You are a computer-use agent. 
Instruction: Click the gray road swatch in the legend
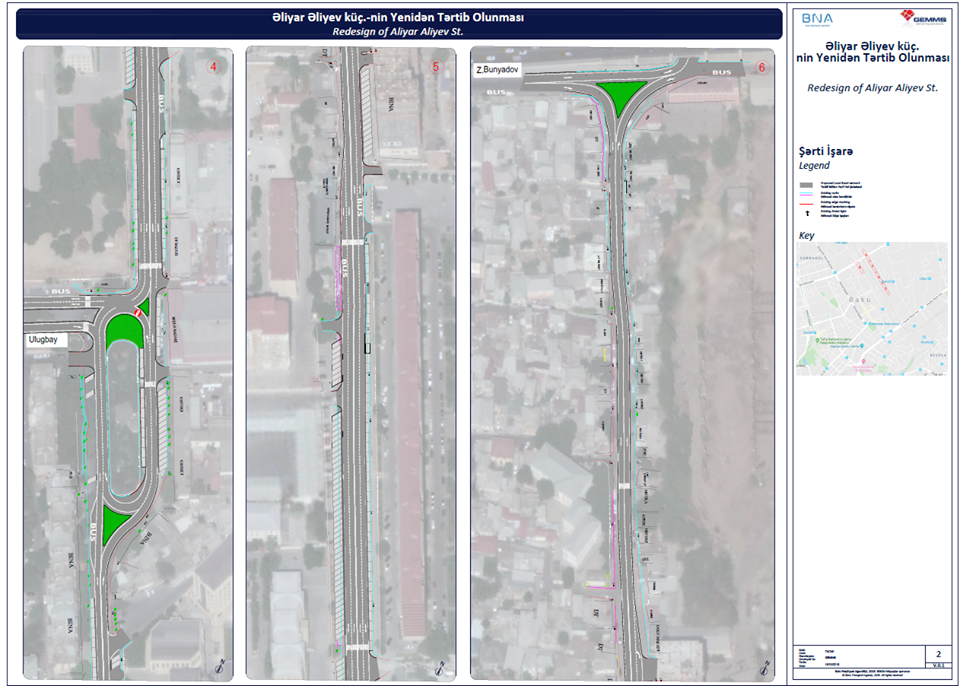[x=806, y=186]
